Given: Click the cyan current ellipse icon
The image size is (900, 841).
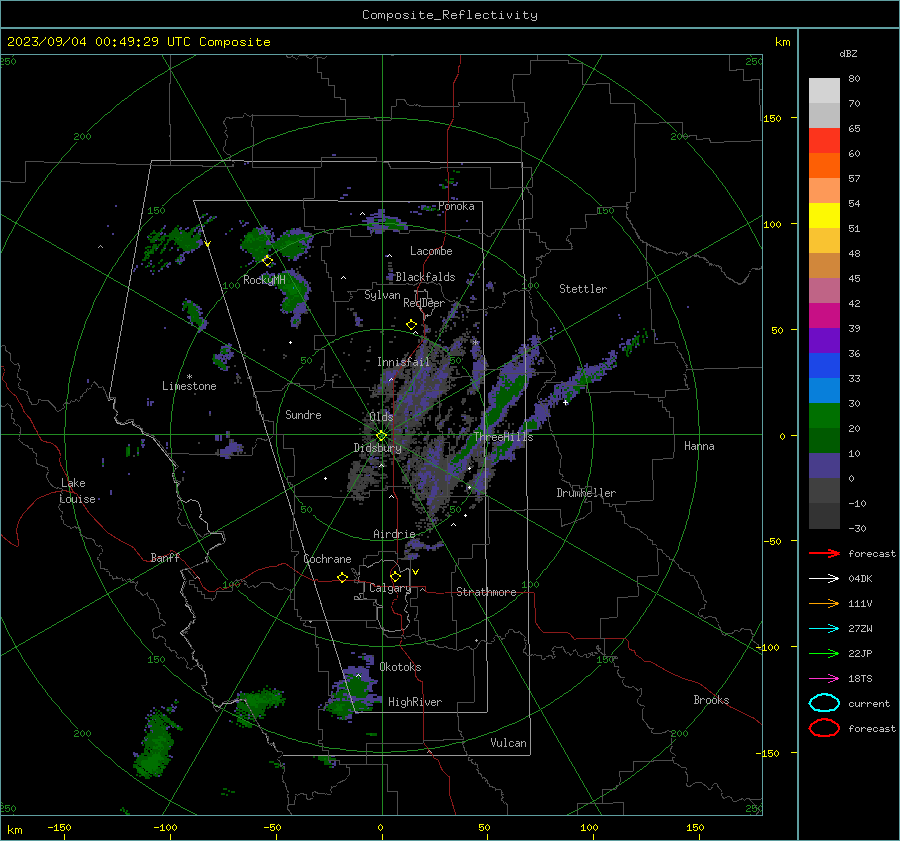Looking at the screenshot, I should point(824,703).
